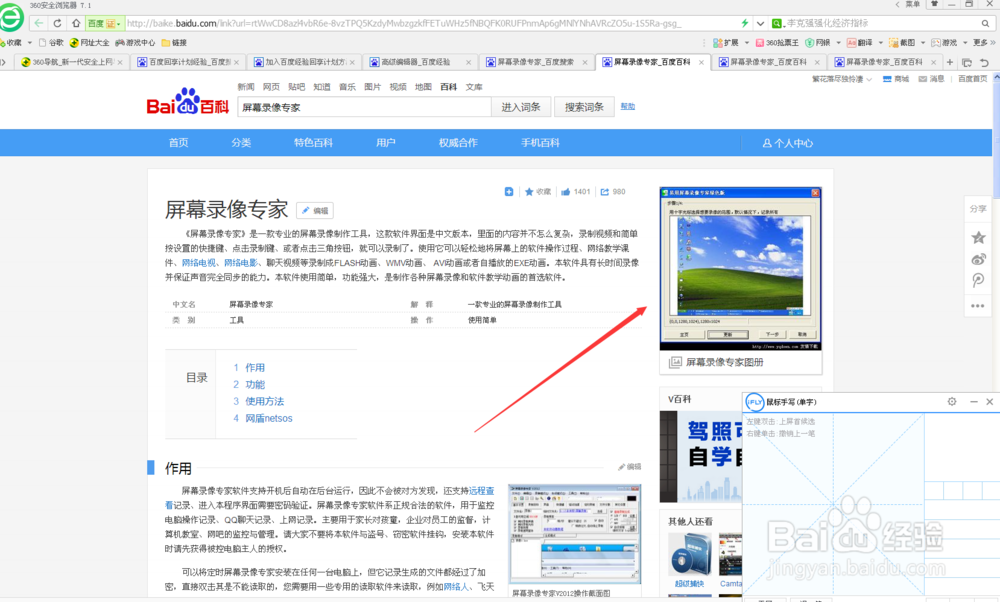Jump to 网盾netsos in the contents
Viewport: 1000px width, 602px height.
[268, 418]
